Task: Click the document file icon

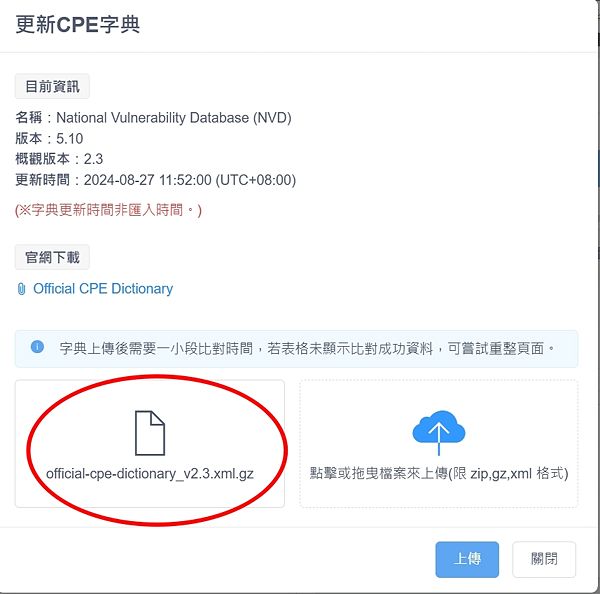Action: pyautogui.click(x=150, y=433)
